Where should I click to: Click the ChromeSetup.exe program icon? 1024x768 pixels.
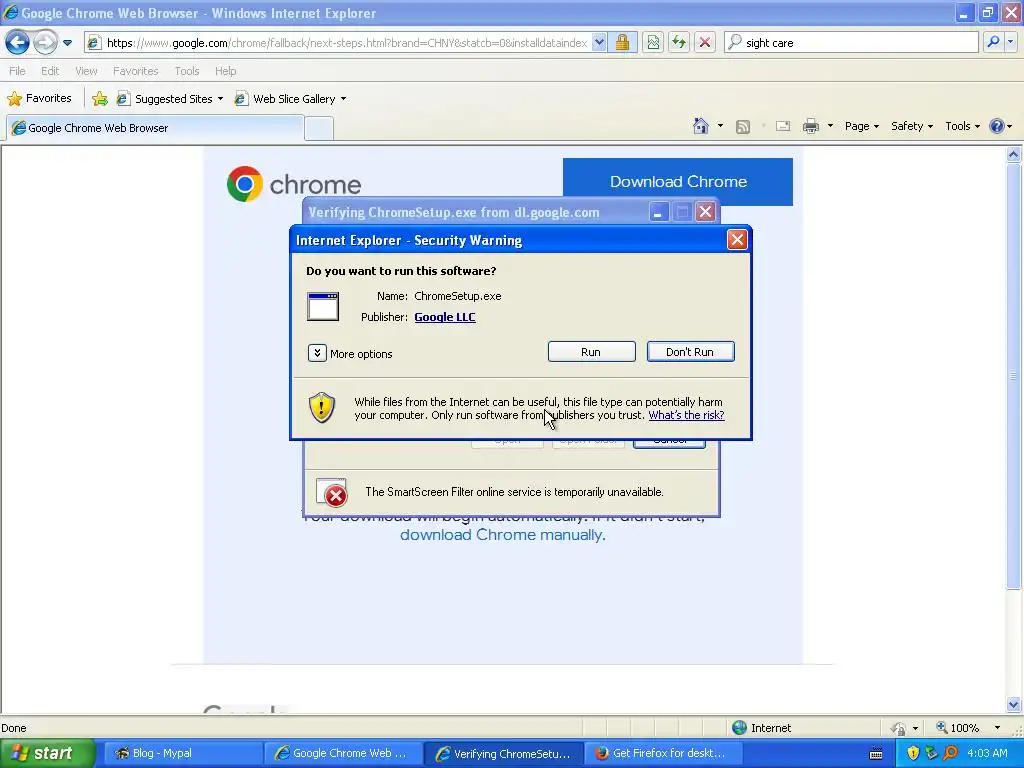tap(323, 306)
